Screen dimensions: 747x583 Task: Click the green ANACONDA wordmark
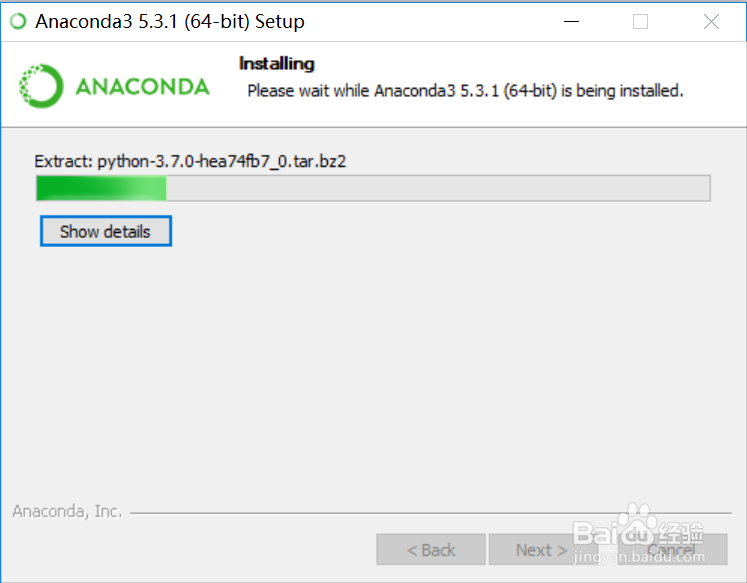[142, 87]
